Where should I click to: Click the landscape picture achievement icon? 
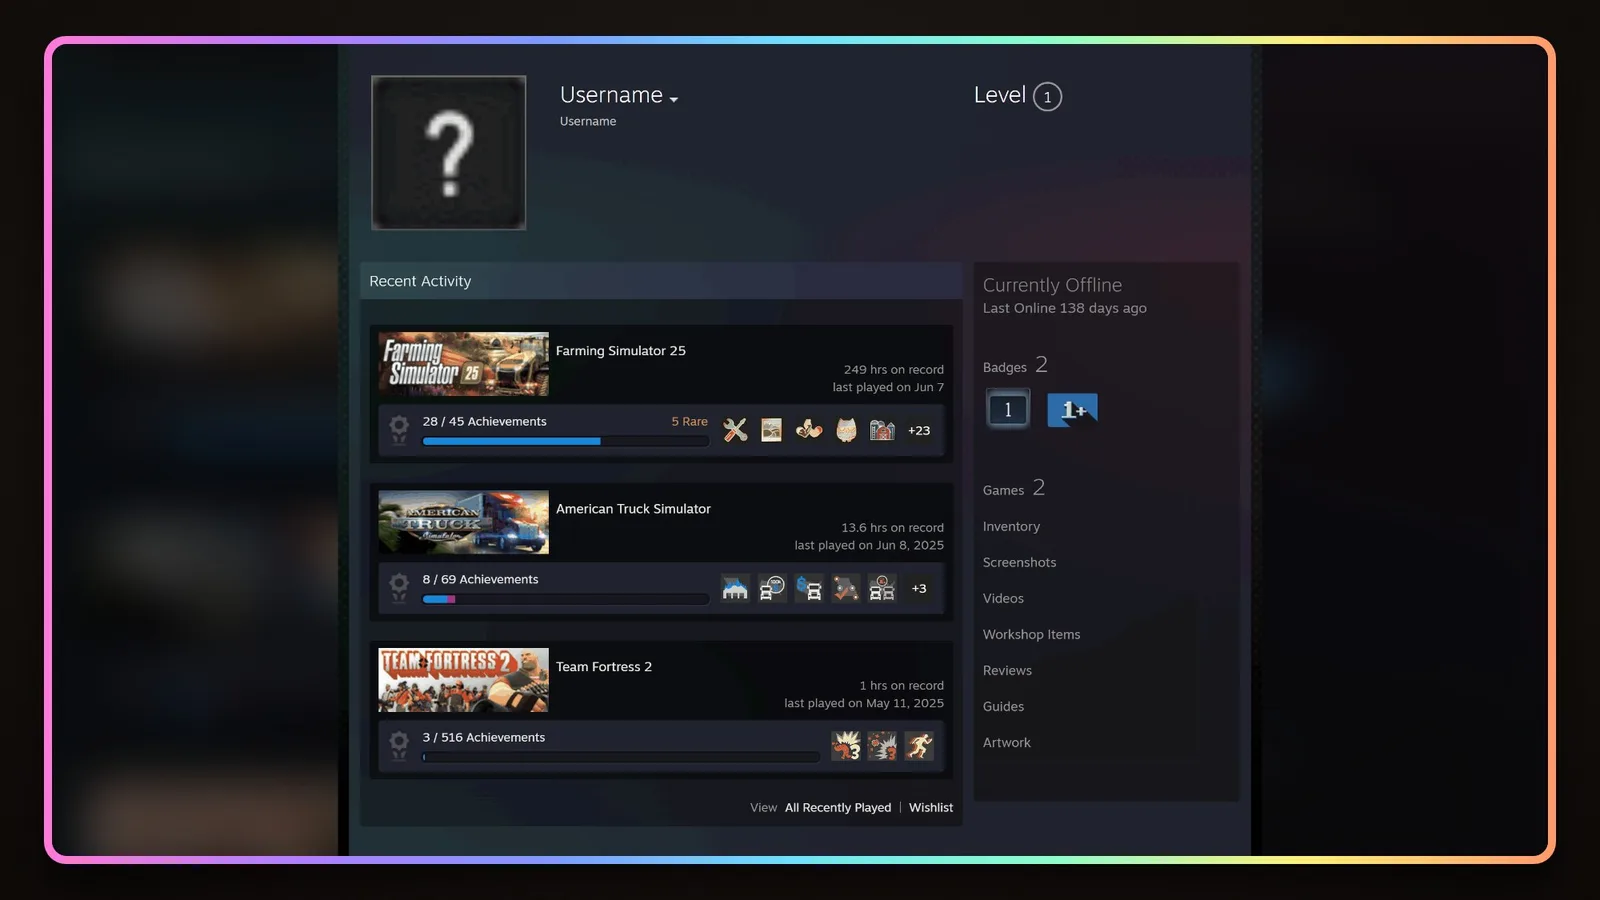click(x=771, y=431)
